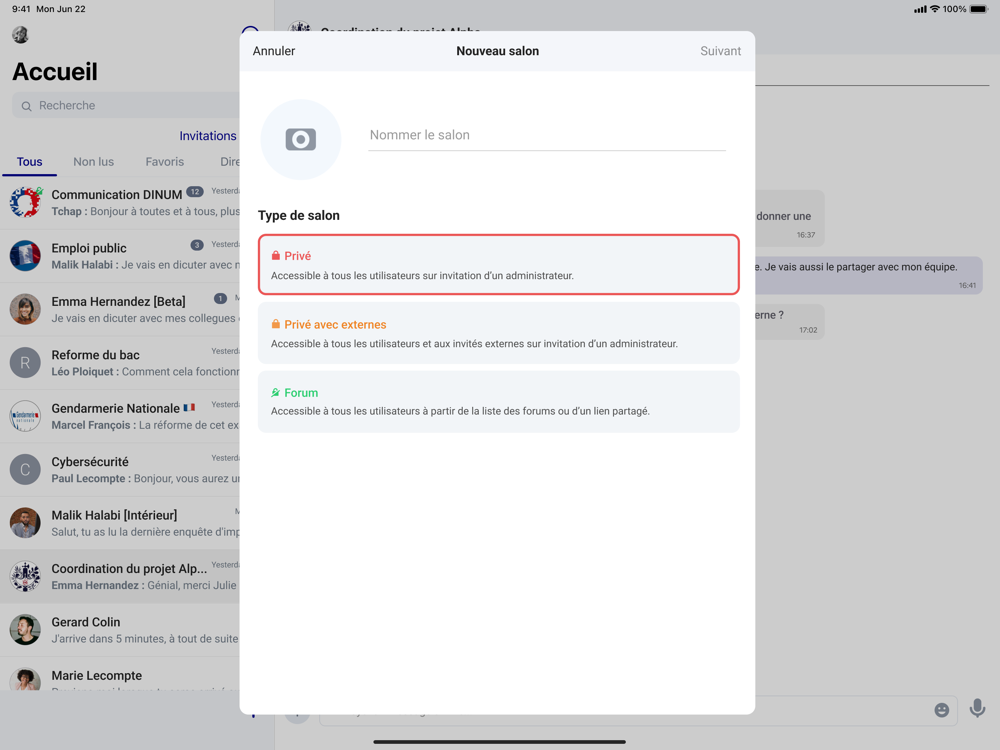Viewport: 1000px width, 750px height.
Task: Click the 16:41 message bubble in chat
Action: tap(868, 276)
